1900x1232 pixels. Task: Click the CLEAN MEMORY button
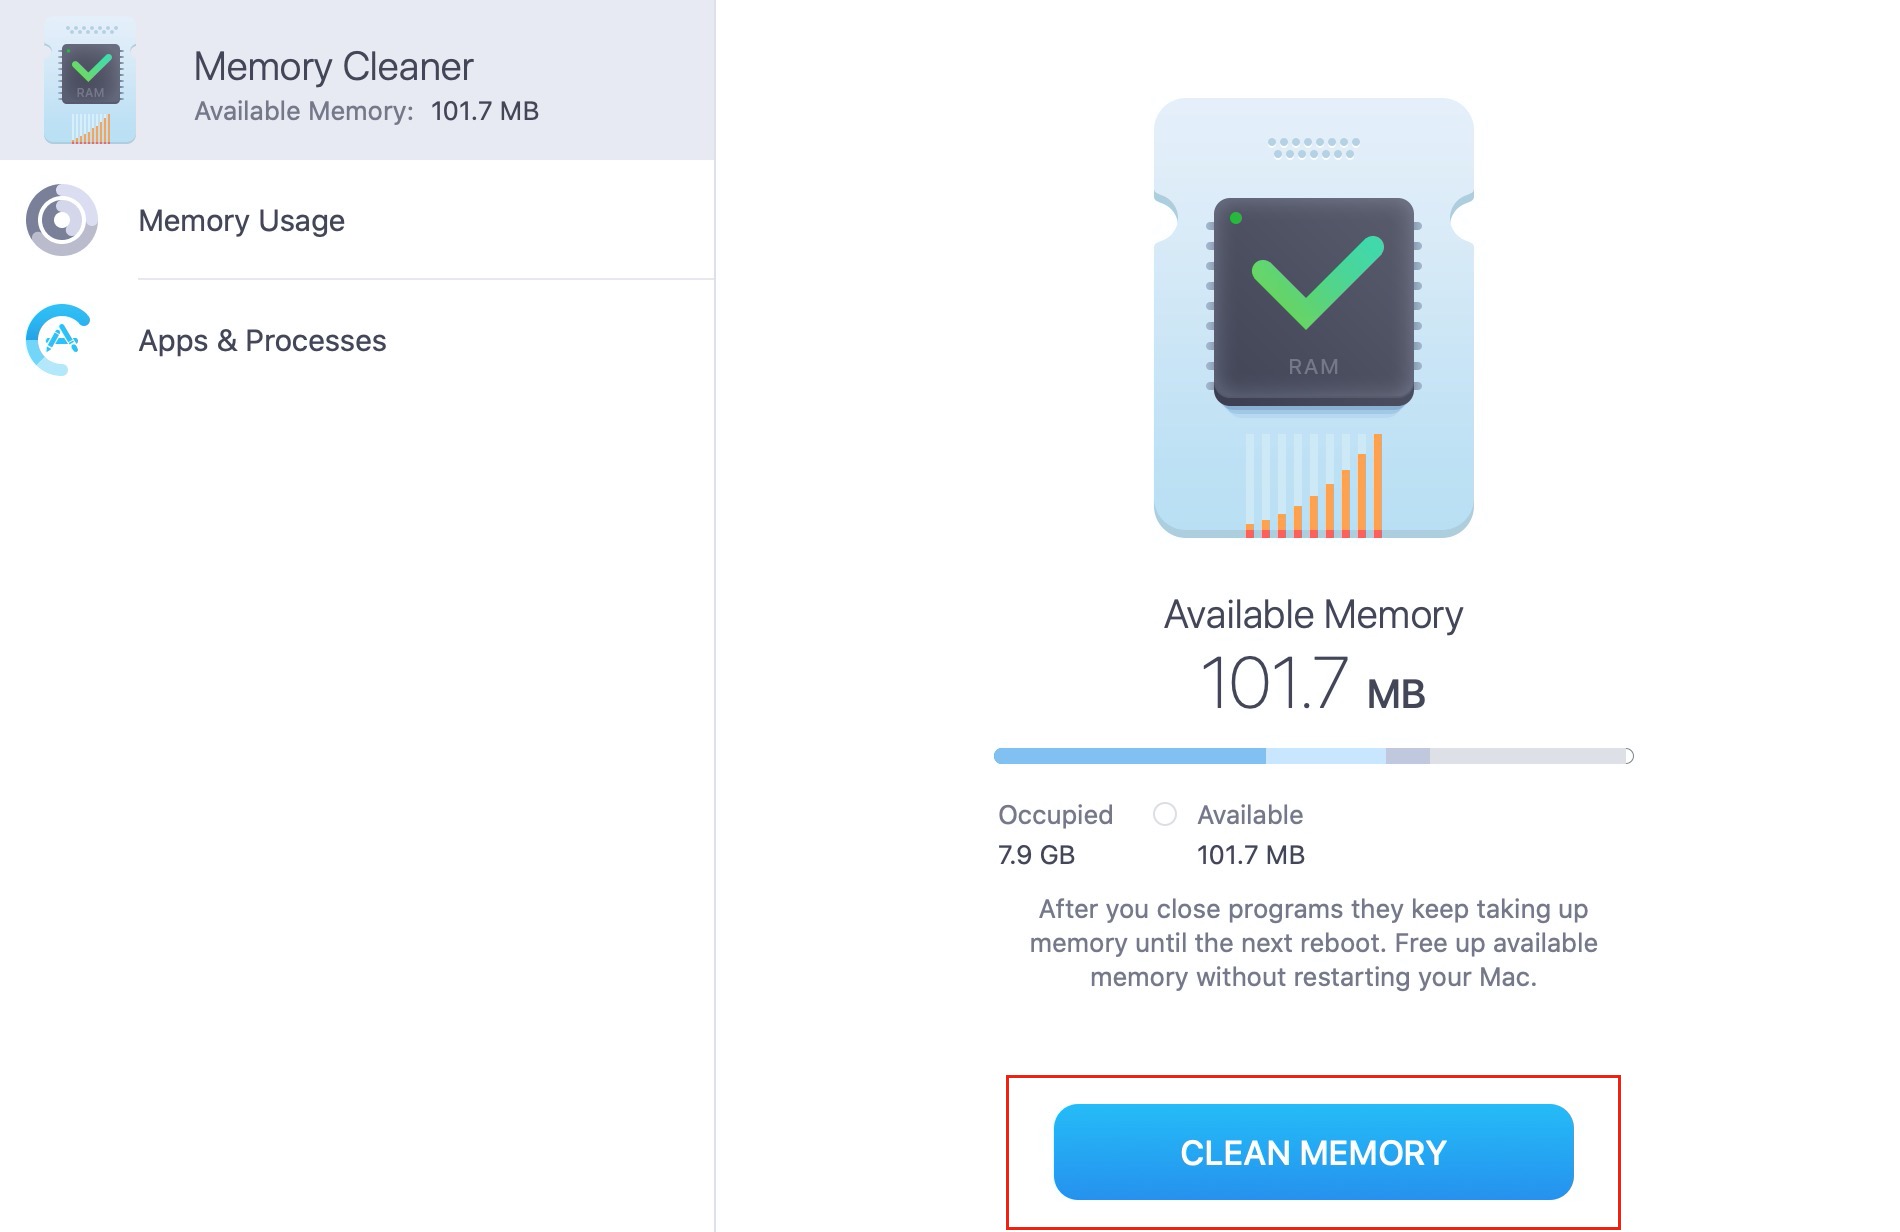click(1313, 1152)
